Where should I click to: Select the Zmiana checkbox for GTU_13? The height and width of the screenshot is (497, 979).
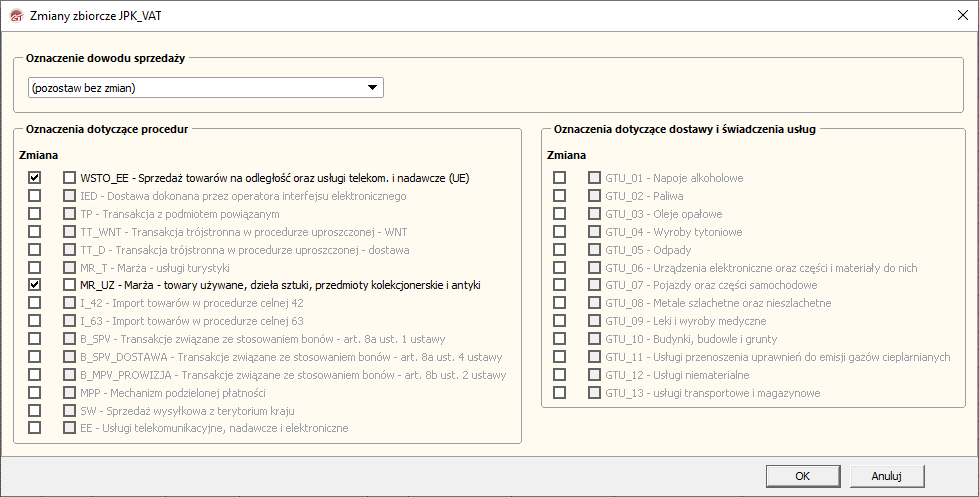pos(560,392)
